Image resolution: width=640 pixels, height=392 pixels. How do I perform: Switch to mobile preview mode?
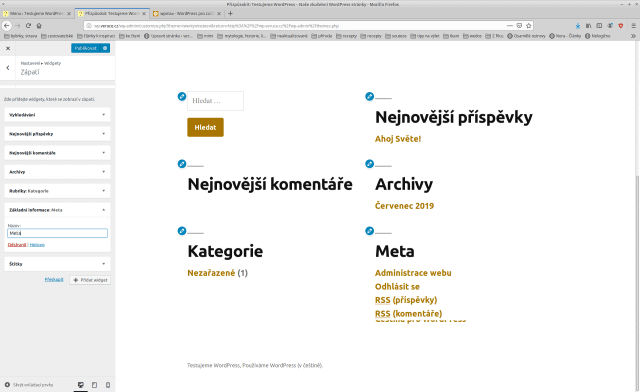108,385
